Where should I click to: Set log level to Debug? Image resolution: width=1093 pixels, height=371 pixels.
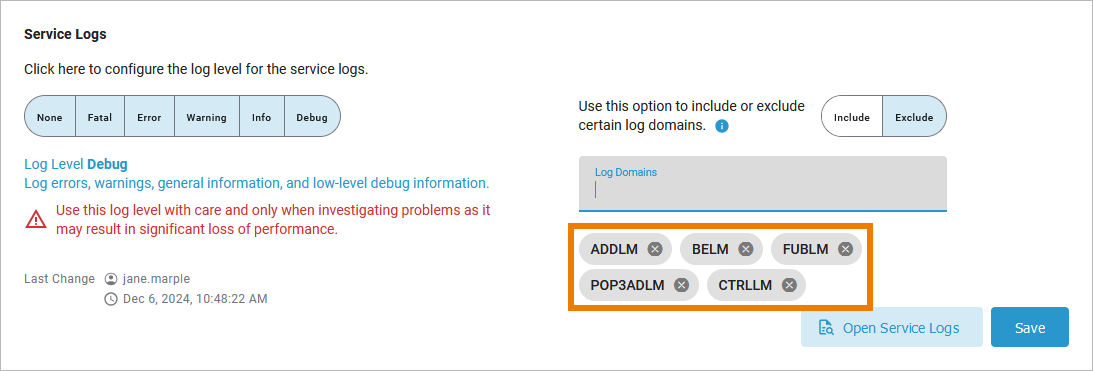(x=312, y=117)
